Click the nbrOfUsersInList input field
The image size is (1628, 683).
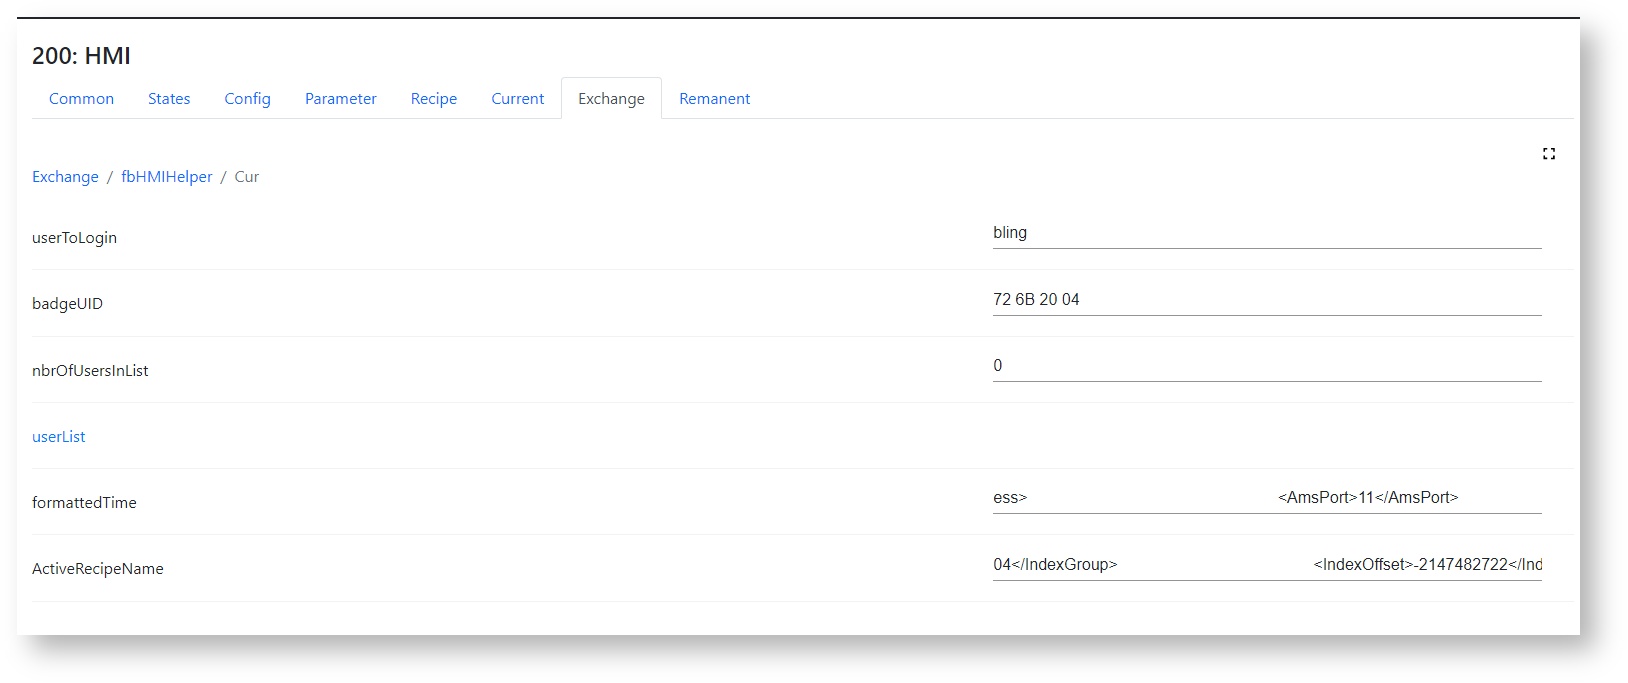click(1266, 366)
